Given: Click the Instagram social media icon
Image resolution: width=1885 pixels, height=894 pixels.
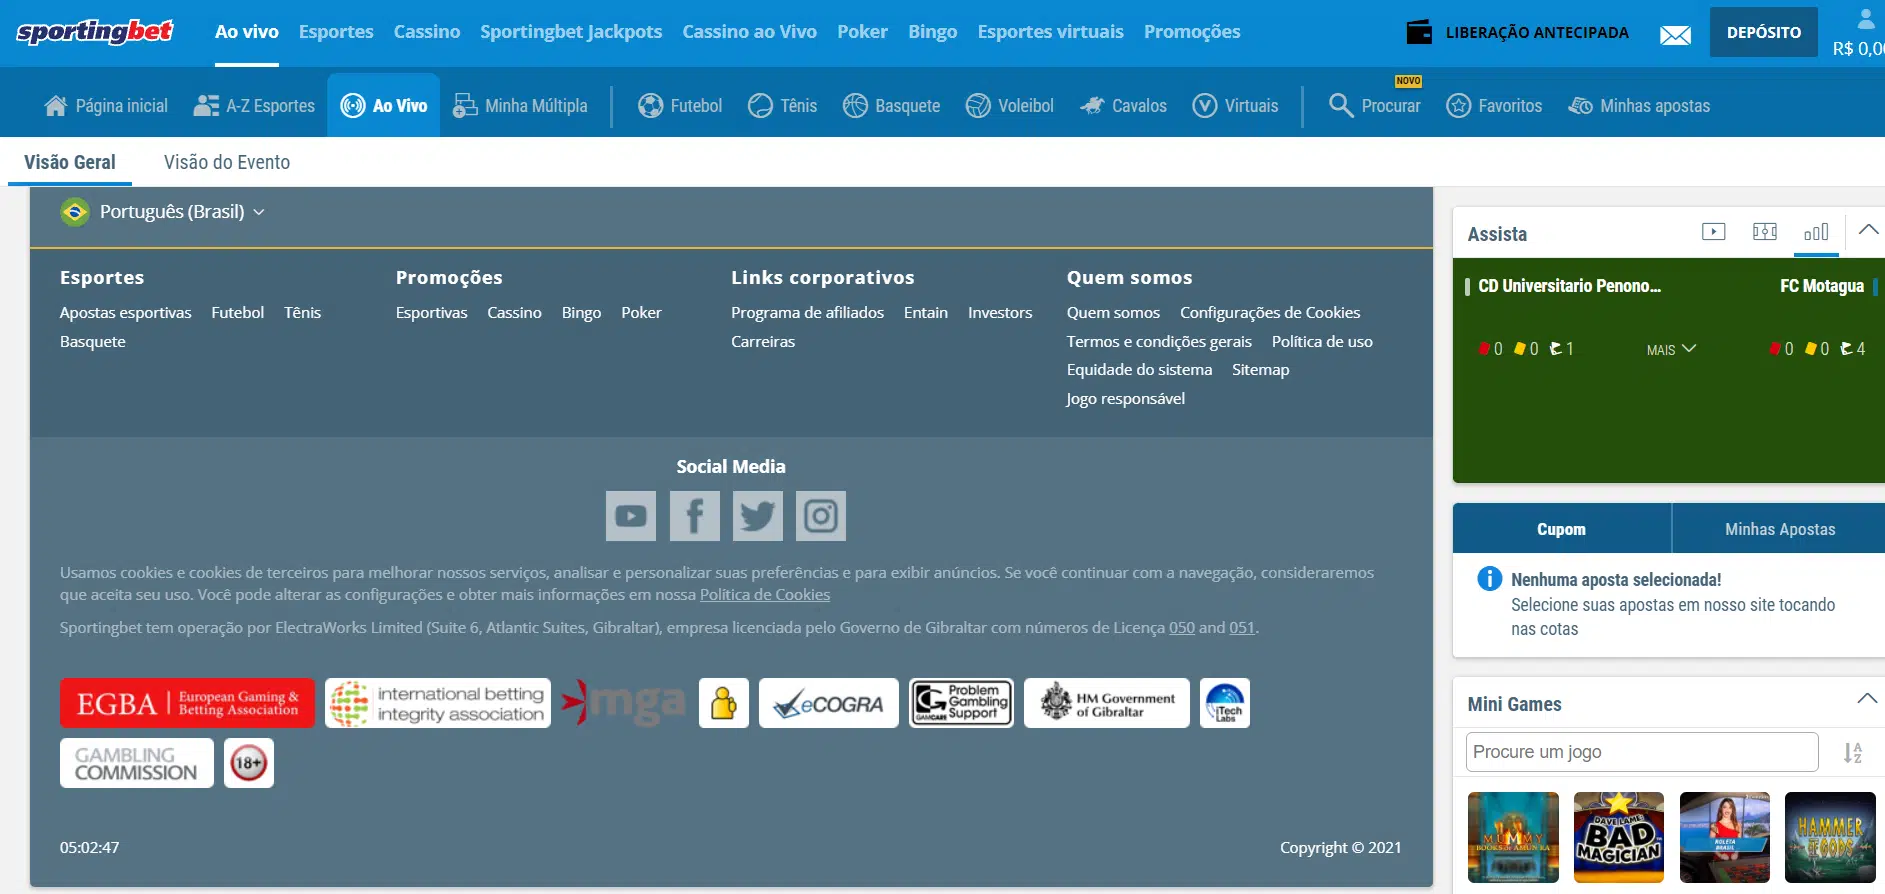Looking at the screenshot, I should pyautogui.click(x=821, y=516).
